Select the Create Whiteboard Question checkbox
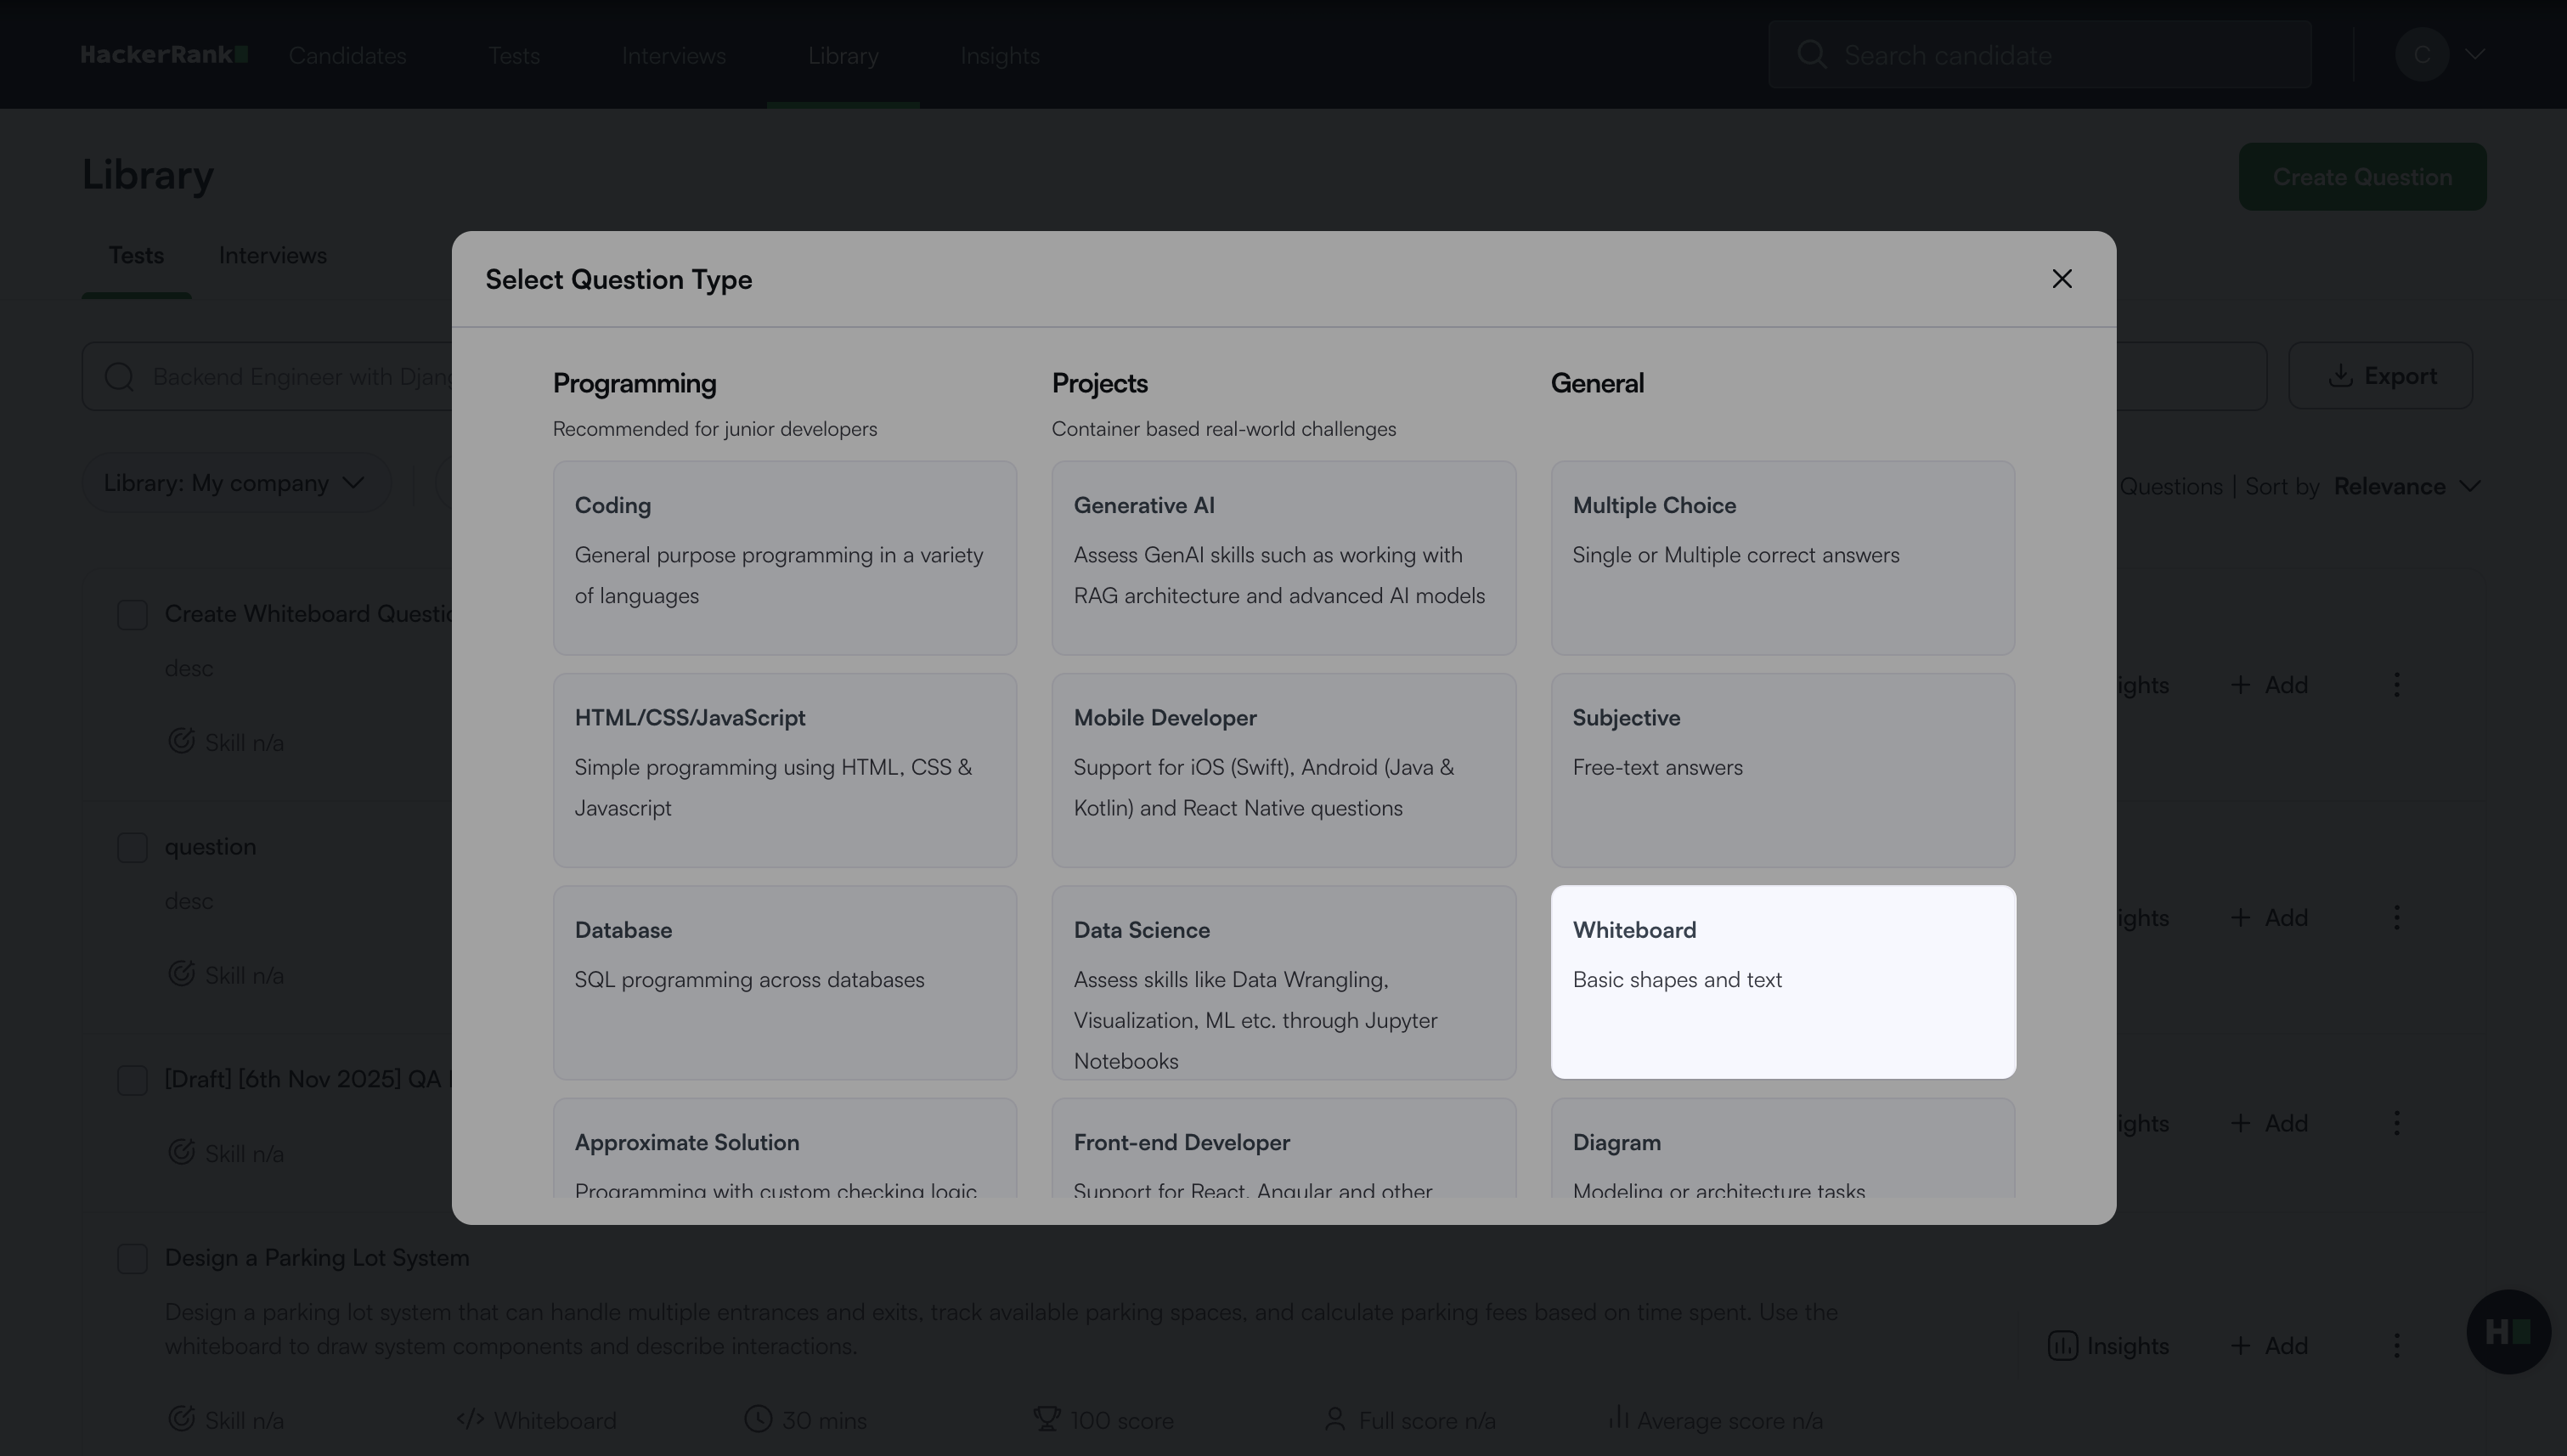2567x1456 pixels. click(132, 615)
